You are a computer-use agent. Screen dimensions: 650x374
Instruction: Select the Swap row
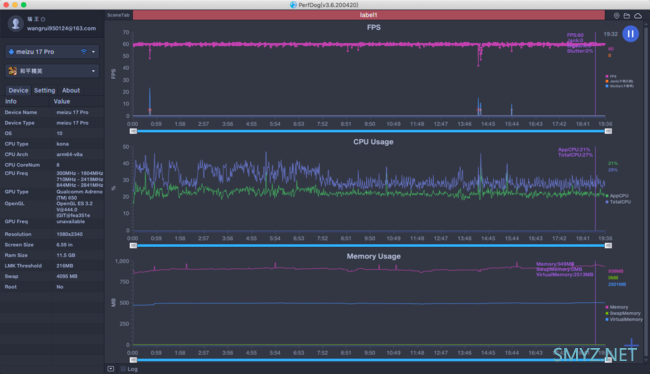[x=52, y=276]
